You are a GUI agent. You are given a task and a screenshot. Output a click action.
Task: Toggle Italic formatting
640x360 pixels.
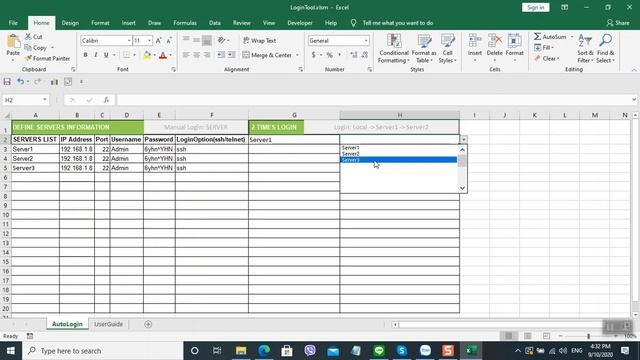(96, 55)
